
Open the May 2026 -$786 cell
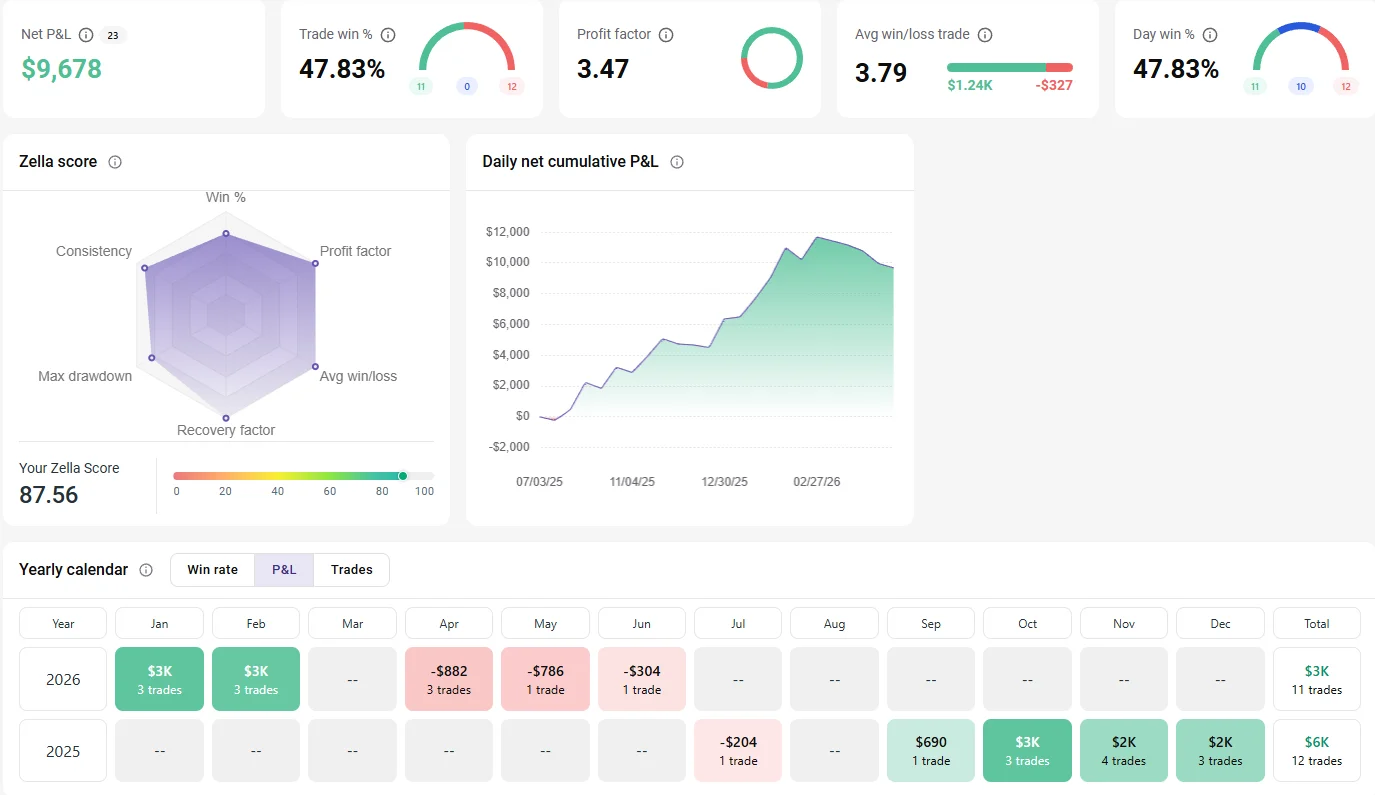click(x=545, y=679)
